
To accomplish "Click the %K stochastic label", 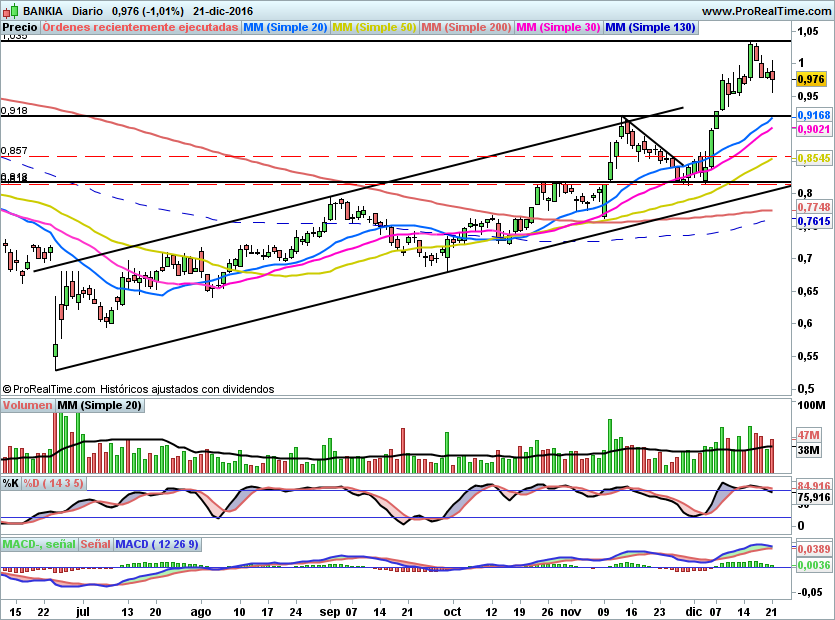I will coord(10,483).
